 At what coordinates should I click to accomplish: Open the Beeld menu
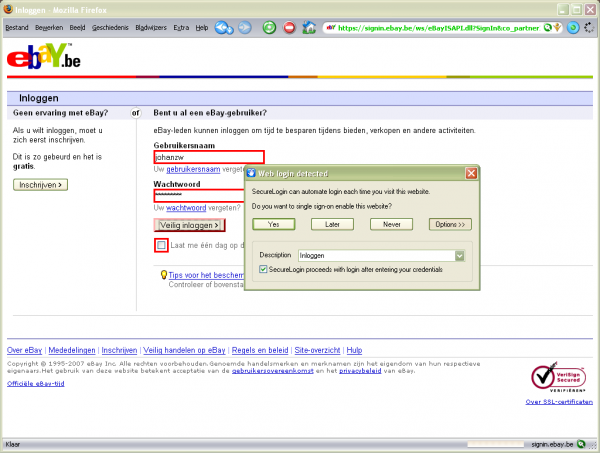pos(77,28)
